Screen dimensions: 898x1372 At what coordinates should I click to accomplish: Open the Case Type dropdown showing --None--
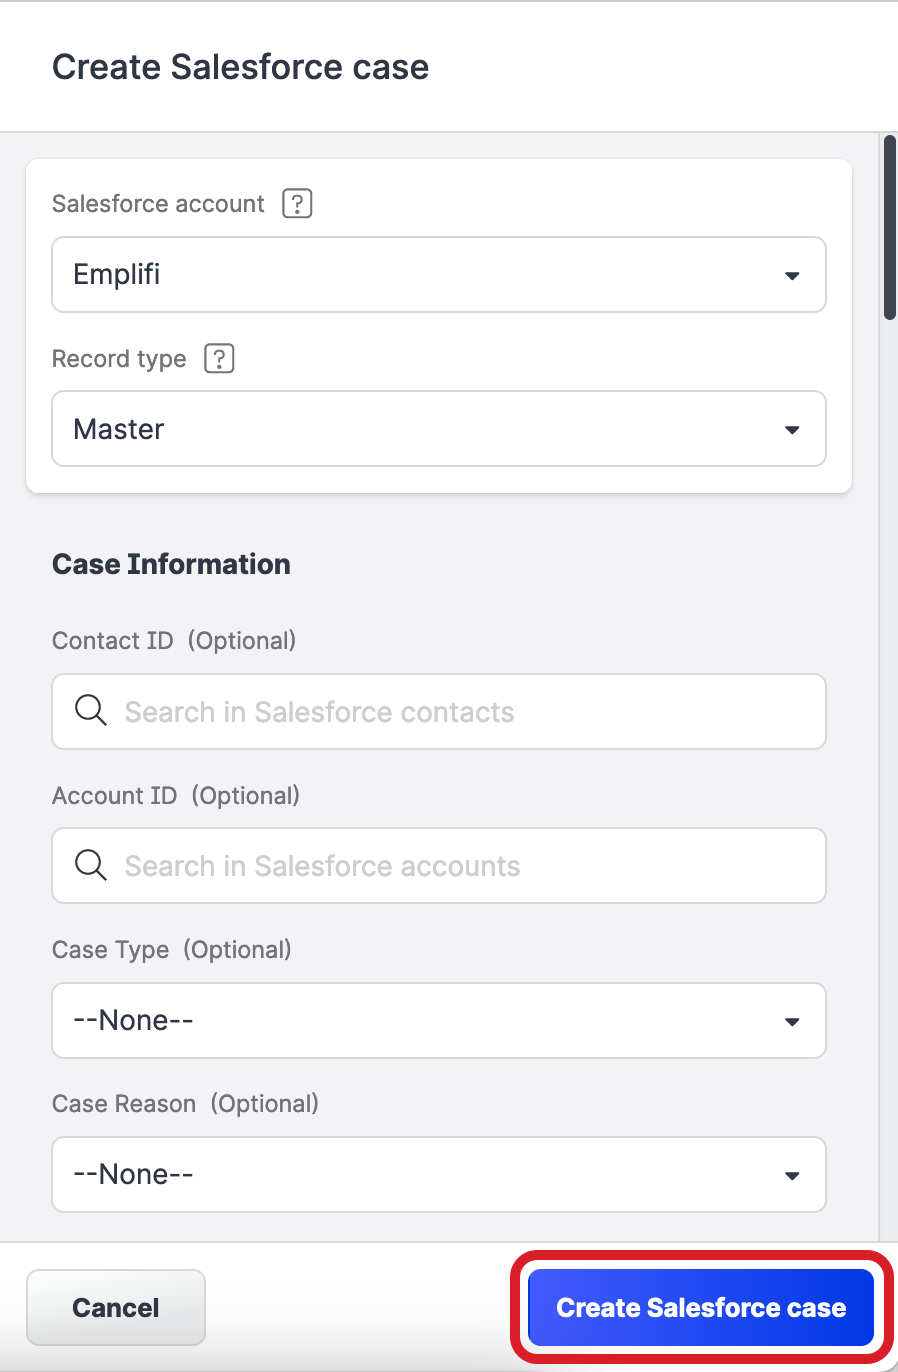439,1020
